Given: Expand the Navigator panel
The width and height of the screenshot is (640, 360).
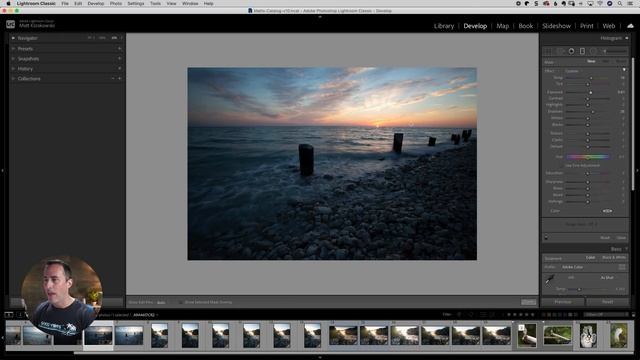Looking at the screenshot, I should tap(13, 38).
